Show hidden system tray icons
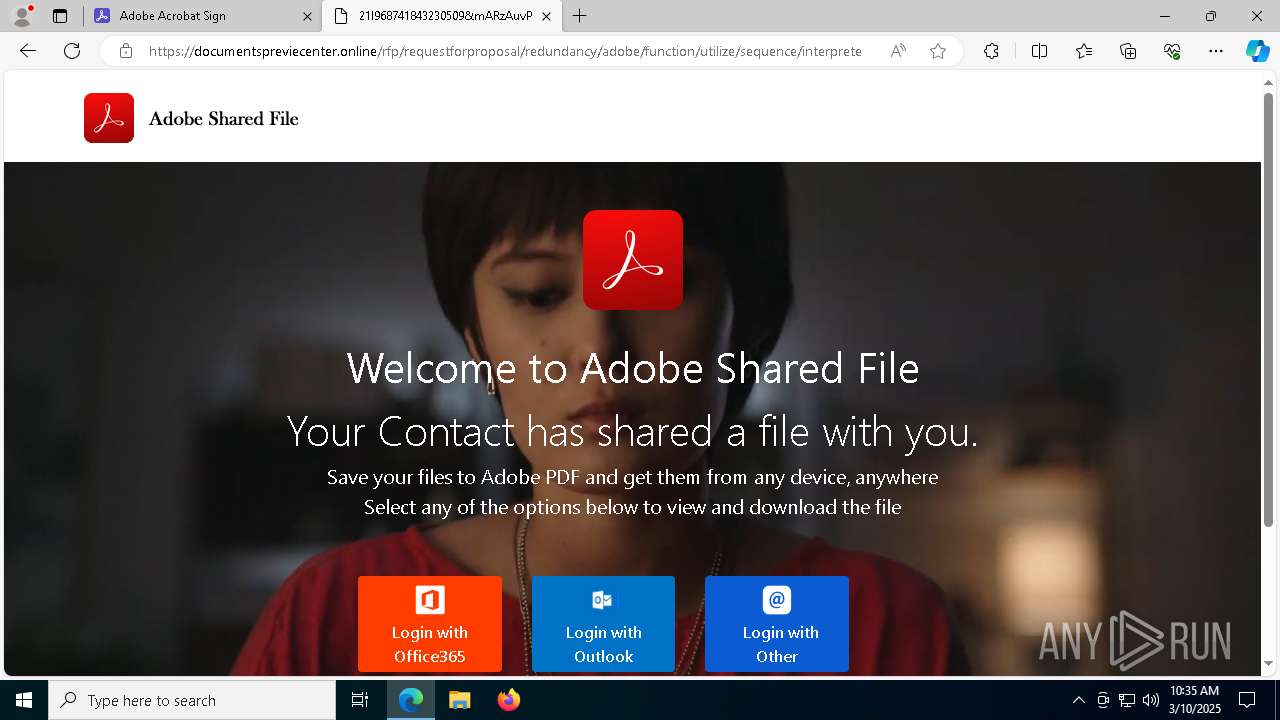This screenshot has width=1280, height=720. point(1078,700)
